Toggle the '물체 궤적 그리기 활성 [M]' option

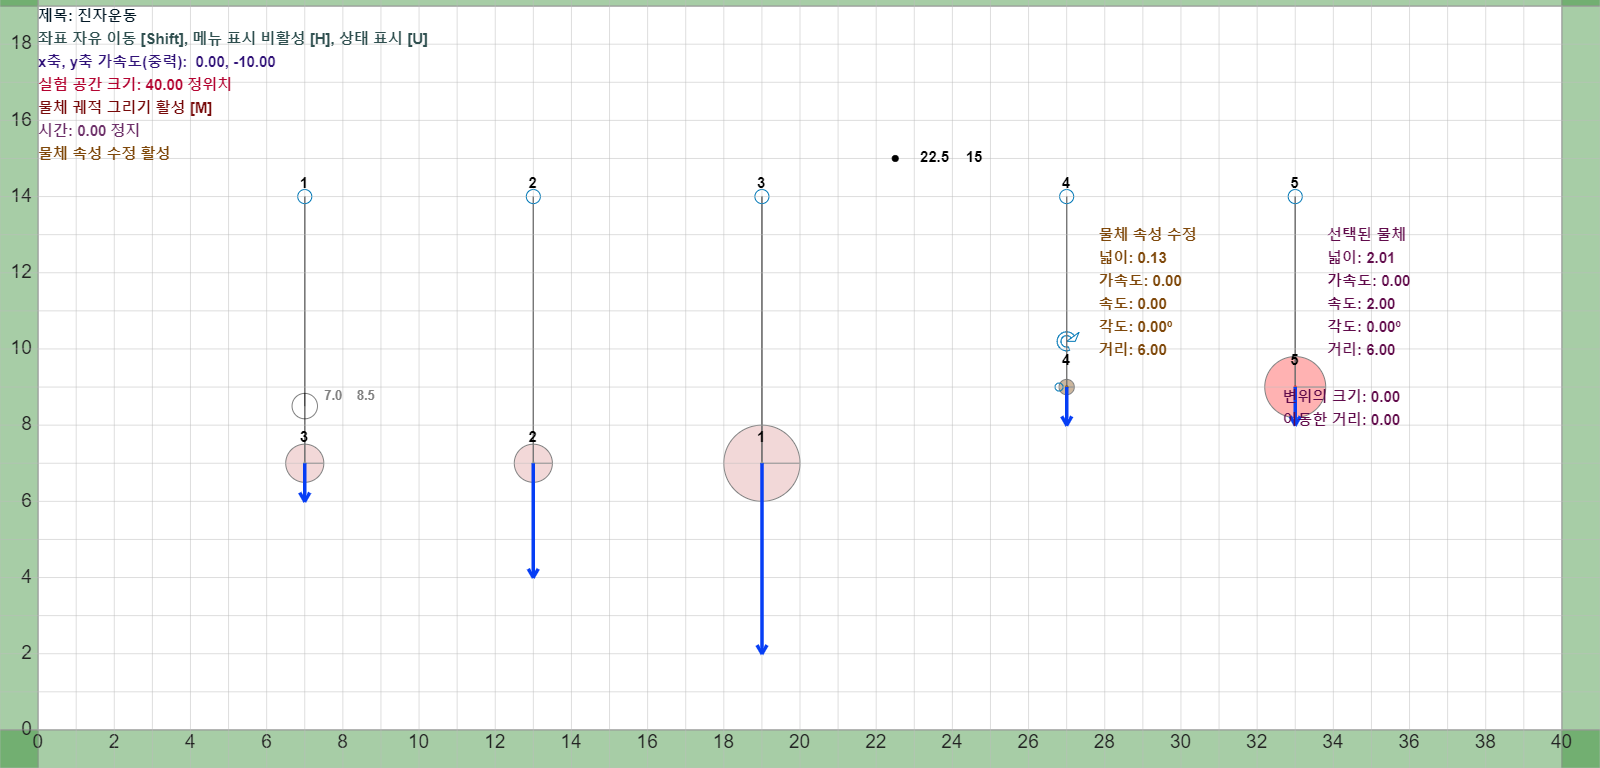(x=125, y=107)
